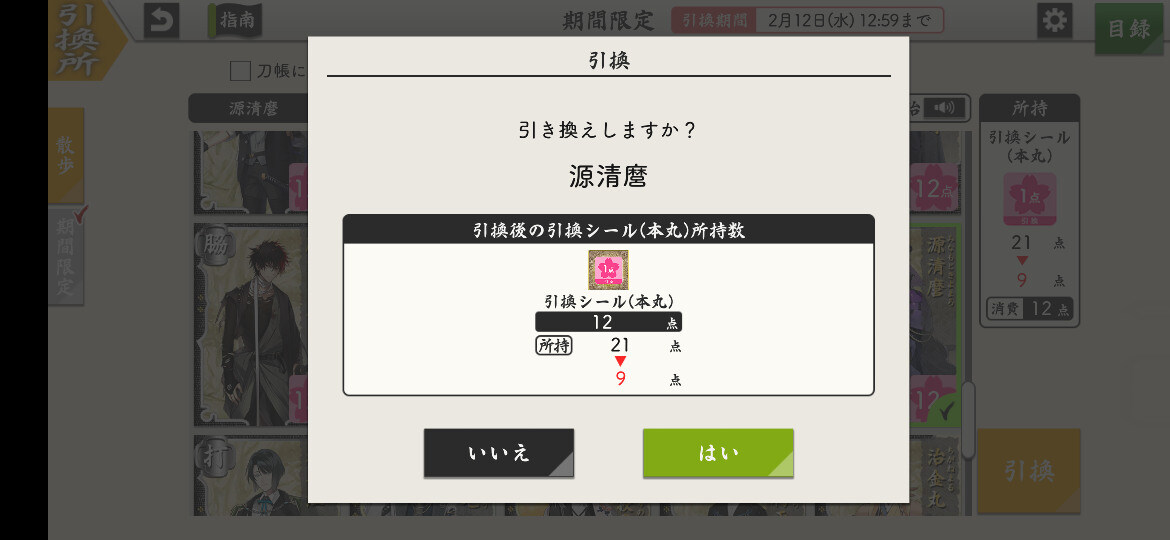Viewport: 1170px width, 540px height.
Task: Select the 脇 wakizashi character card
Action: pyautogui.click(x=251, y=324)
